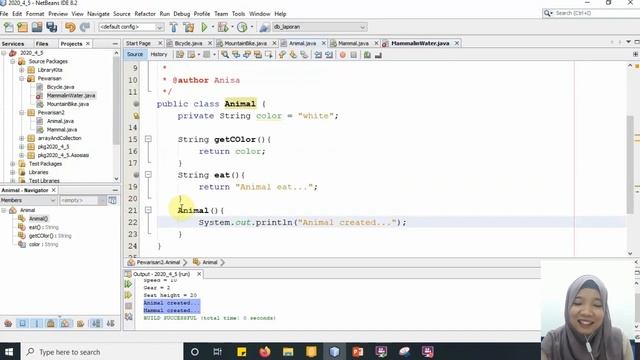Switch to the Bicycle.java editor tab

(188, 43)
